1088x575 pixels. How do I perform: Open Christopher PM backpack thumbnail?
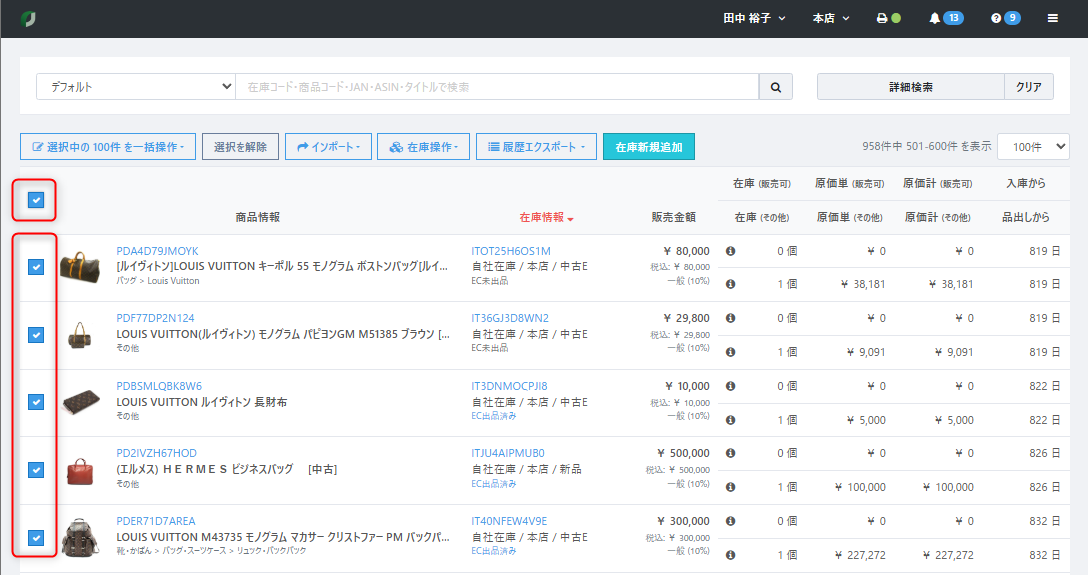(80, 538)
